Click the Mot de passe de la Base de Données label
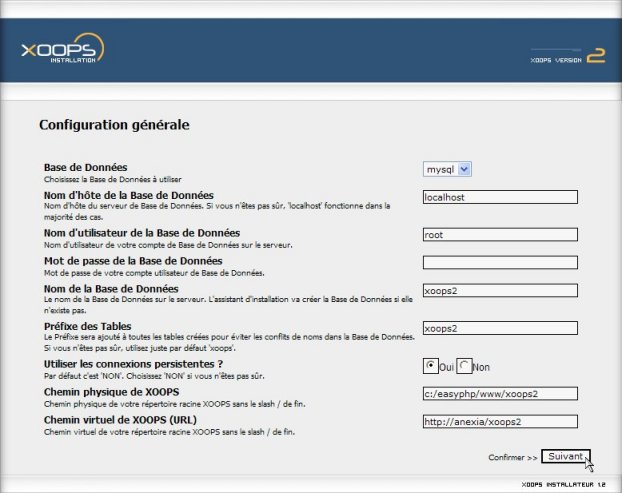Image resolution: width=622 pixels, height=493 pixels. 133,261
